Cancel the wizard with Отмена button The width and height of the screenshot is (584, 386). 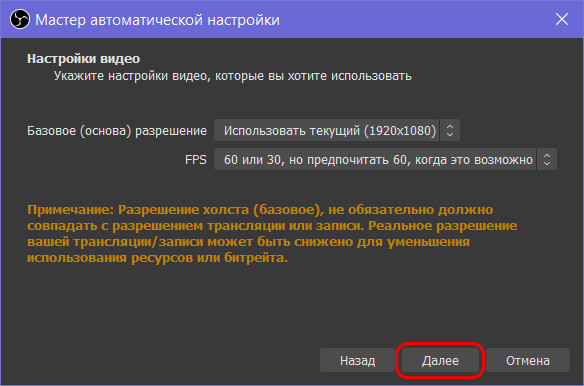tap(527, 360)
